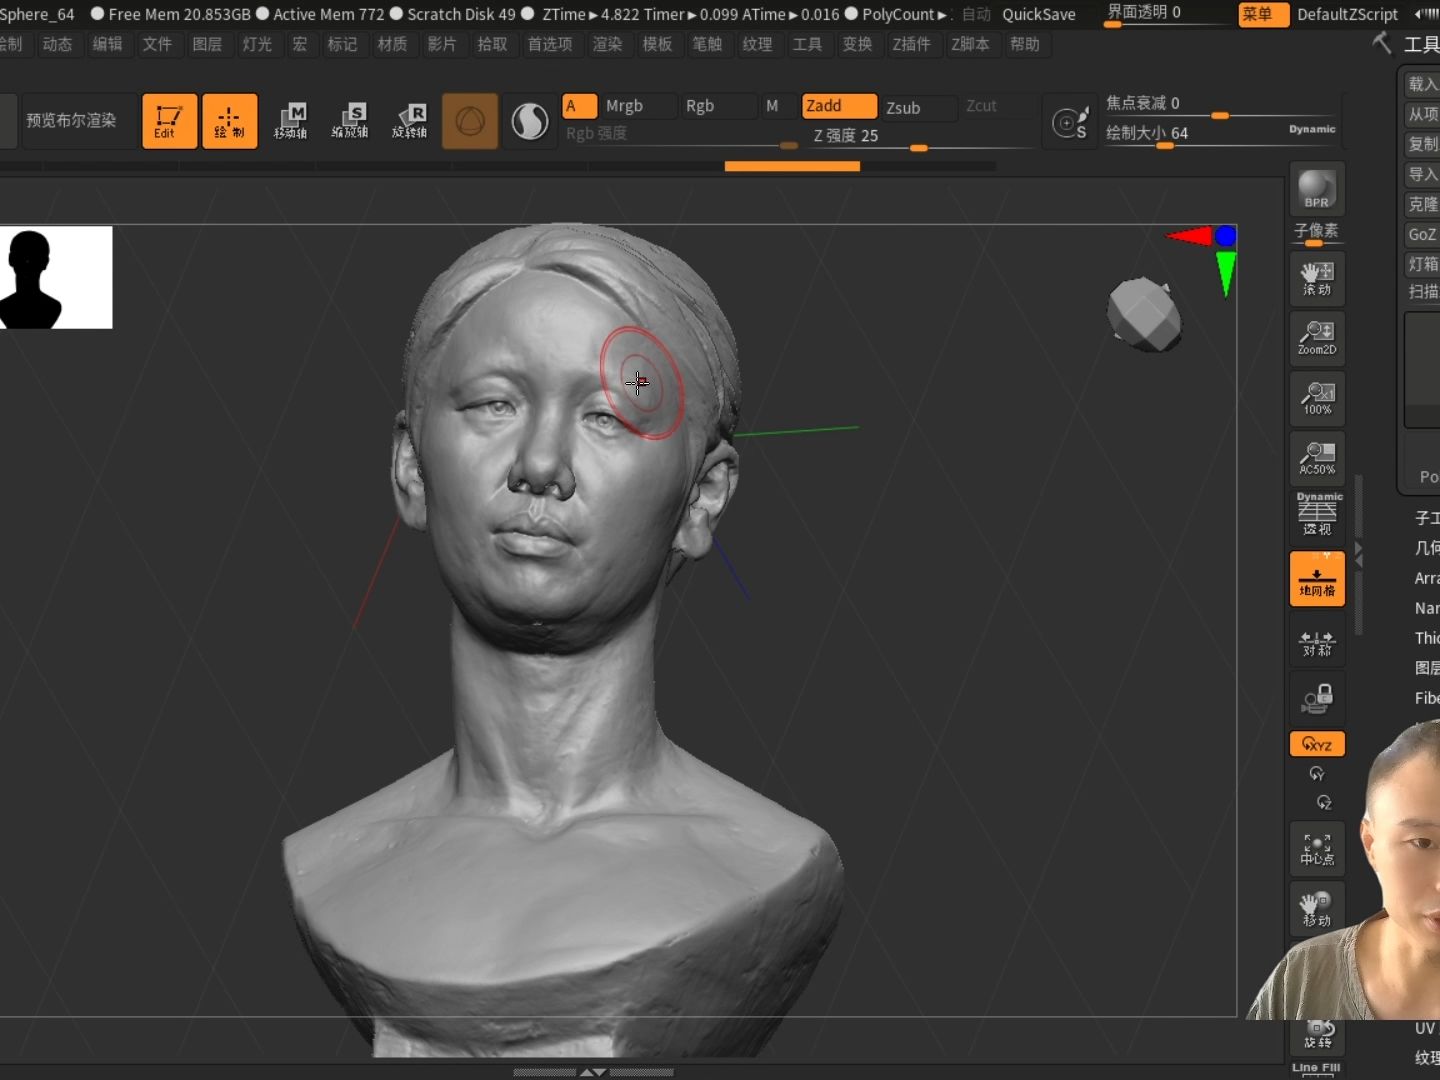Open the 帮助 help menu
Image resolution: width=1440 pixels, height=1080 pixels.
pos(1025,44)
